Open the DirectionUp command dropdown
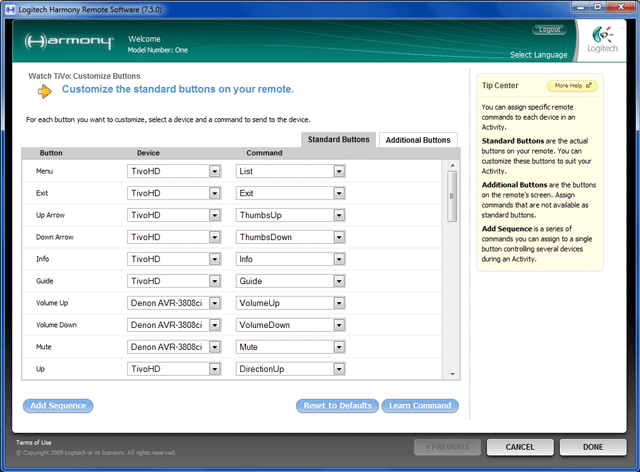The image size is (640, 472). 291,369
